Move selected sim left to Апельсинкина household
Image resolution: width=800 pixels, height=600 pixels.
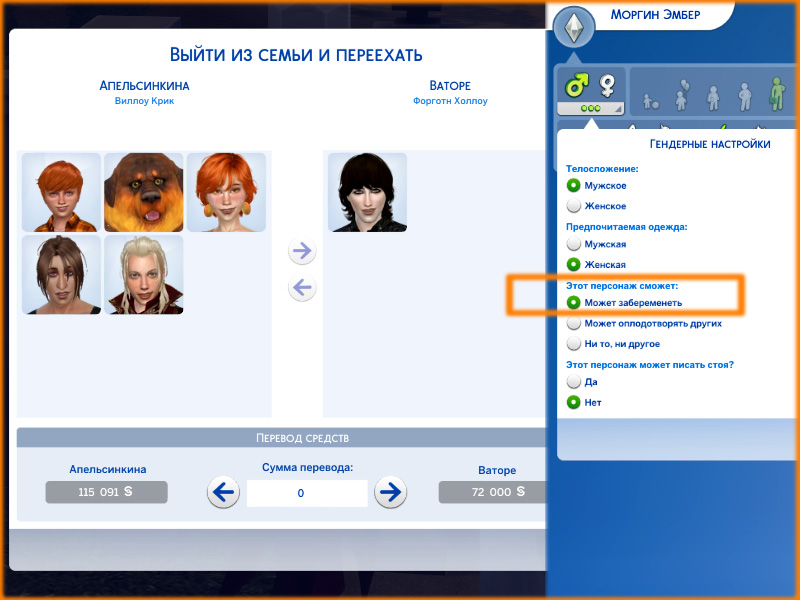coord(302,287)
